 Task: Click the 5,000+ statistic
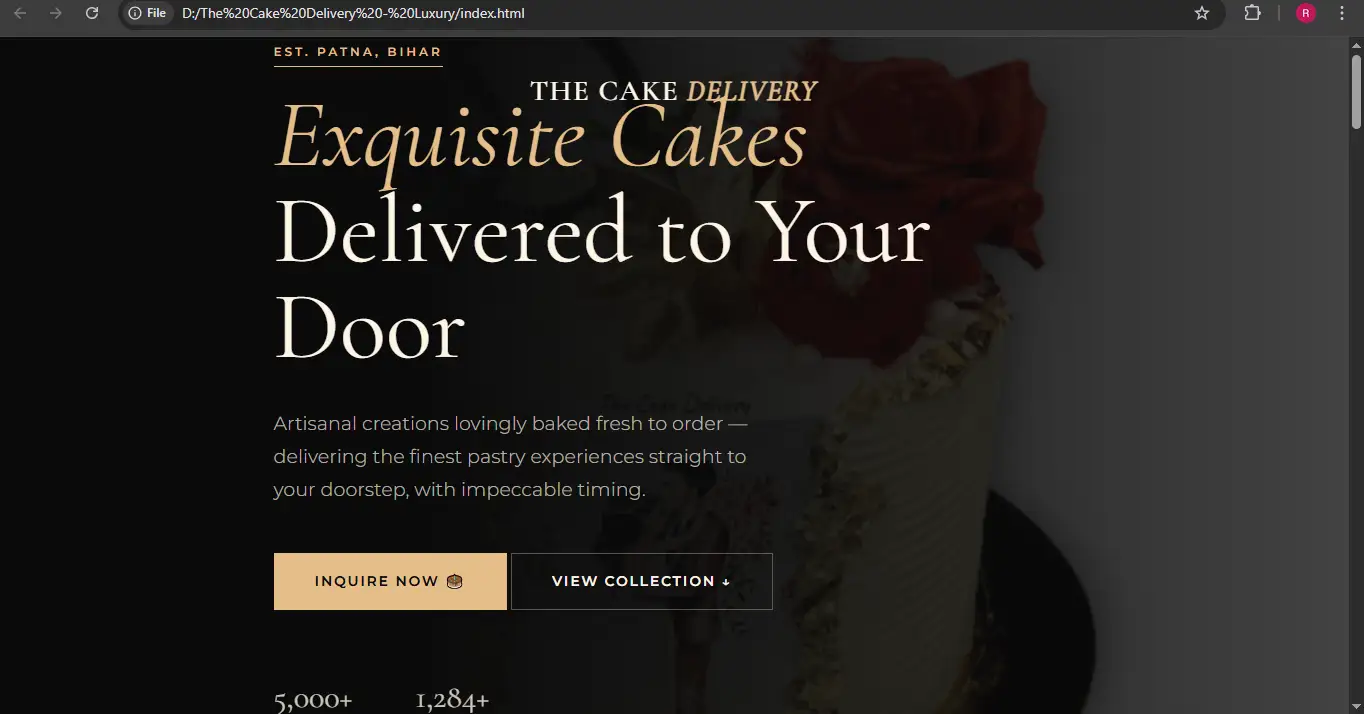(313, 700)
